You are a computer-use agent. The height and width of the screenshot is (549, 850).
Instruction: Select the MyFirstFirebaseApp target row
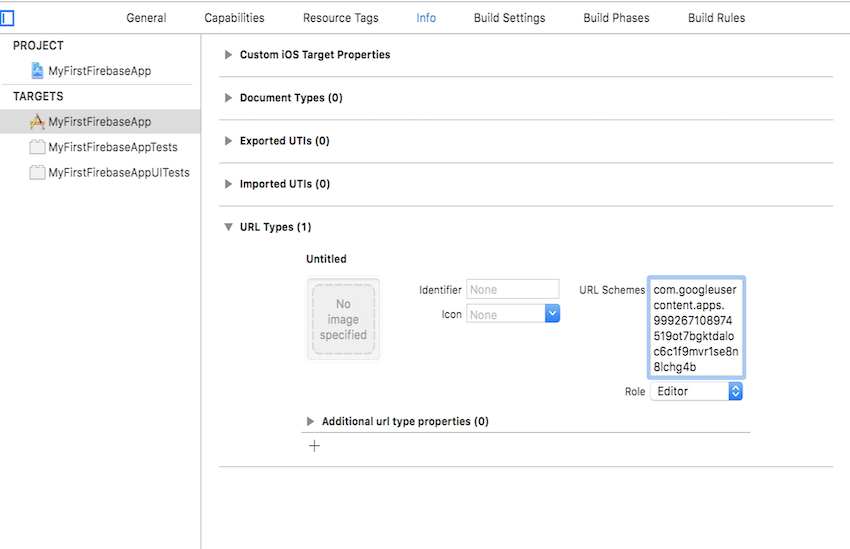click(100, 121)
